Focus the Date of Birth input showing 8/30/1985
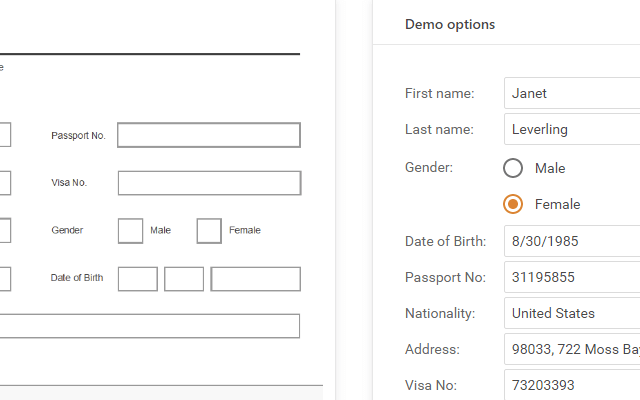 (x=572, y=241)
